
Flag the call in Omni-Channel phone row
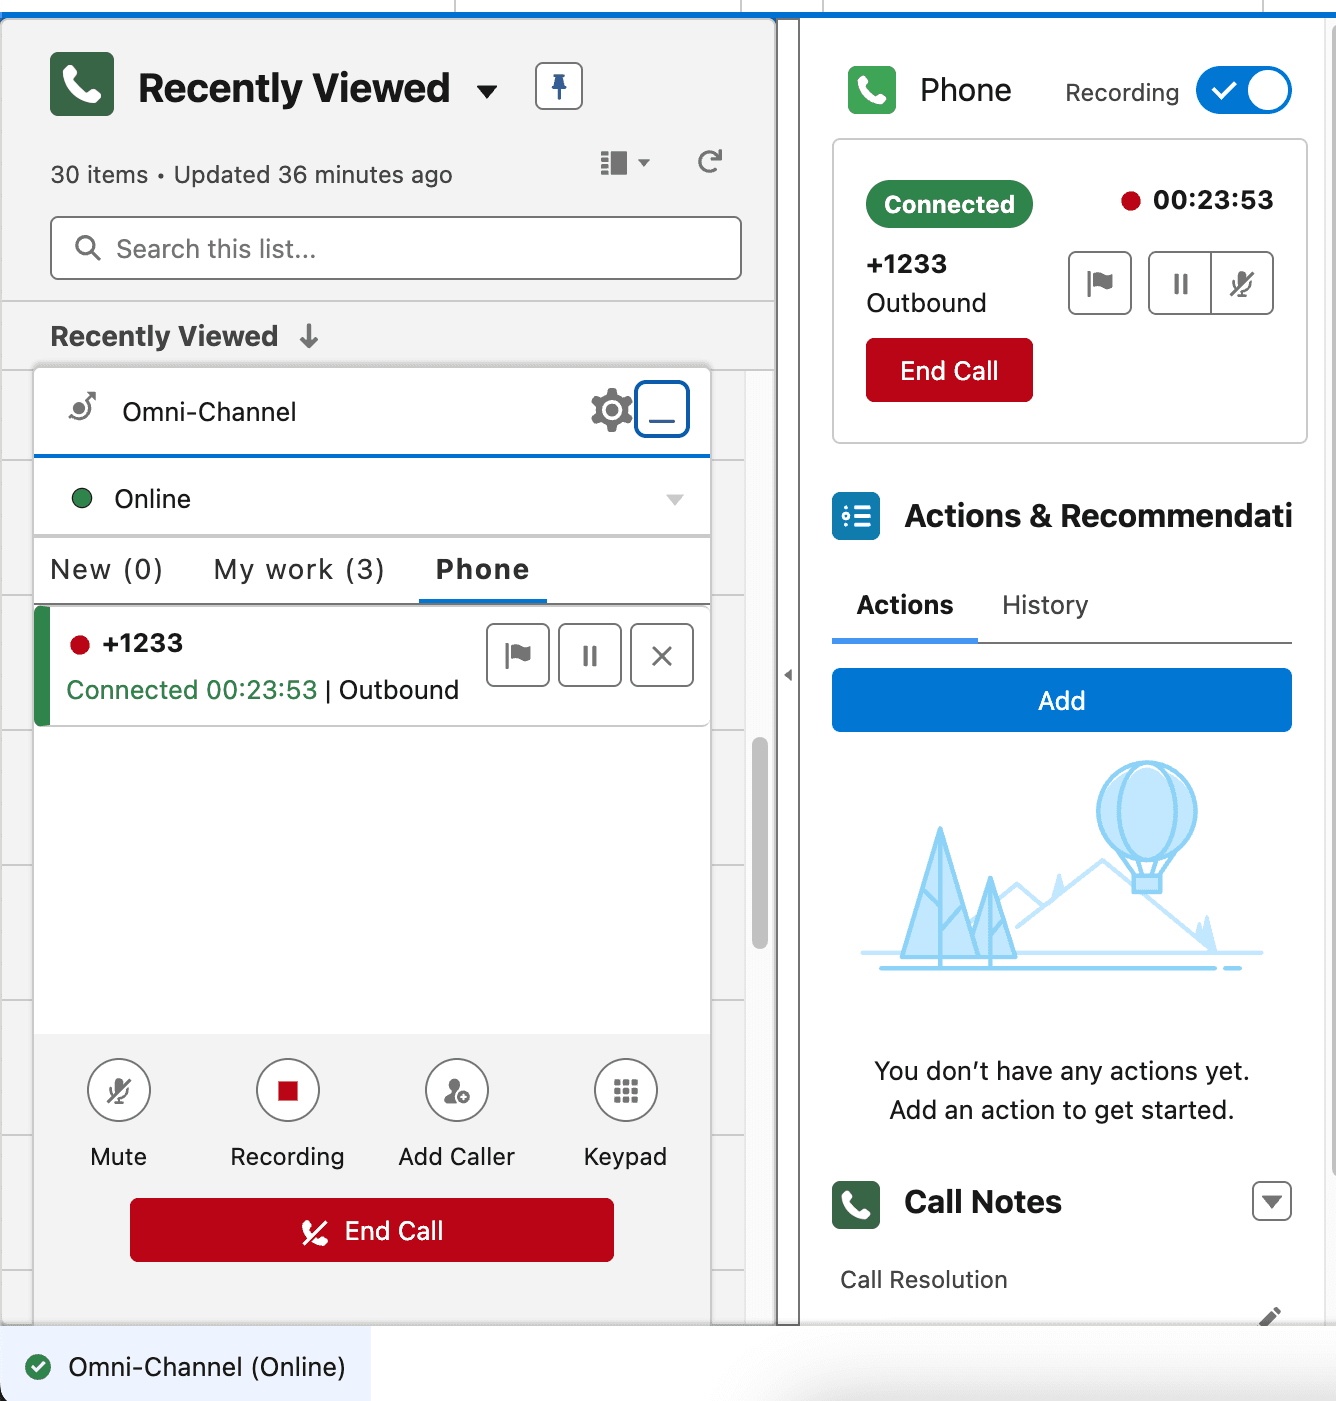pos(518,655)
